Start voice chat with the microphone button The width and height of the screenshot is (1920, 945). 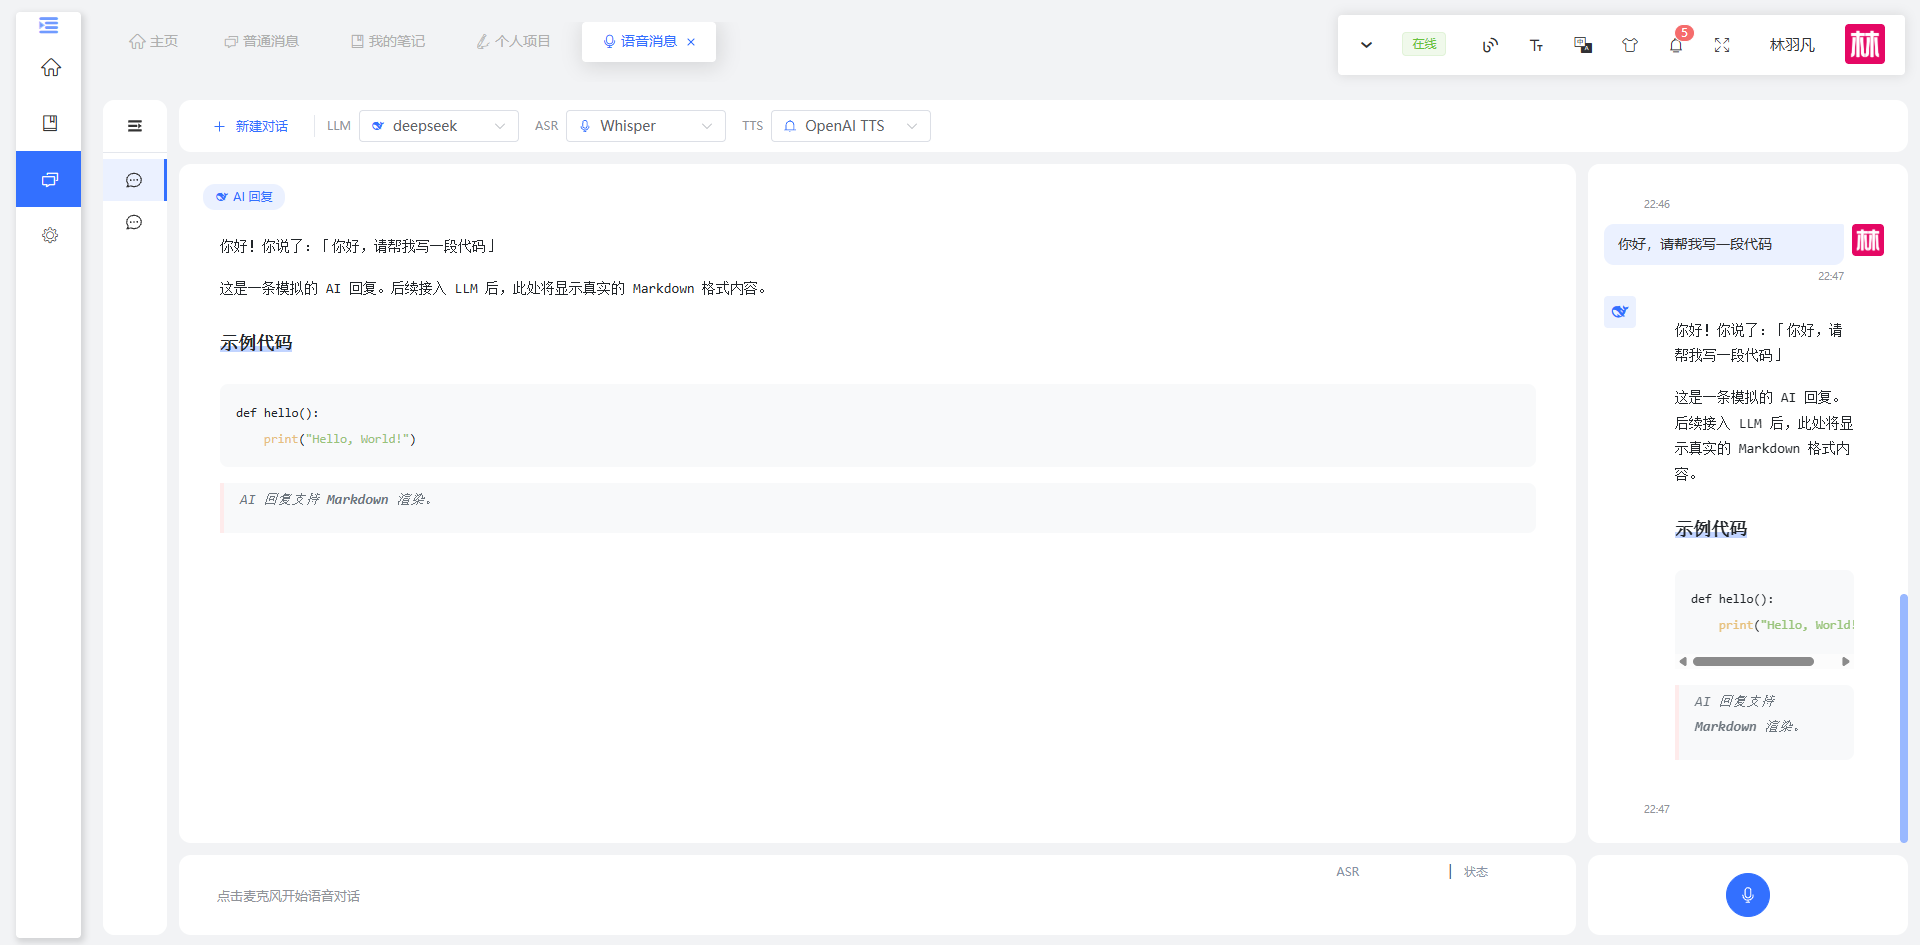(1747, 895)
